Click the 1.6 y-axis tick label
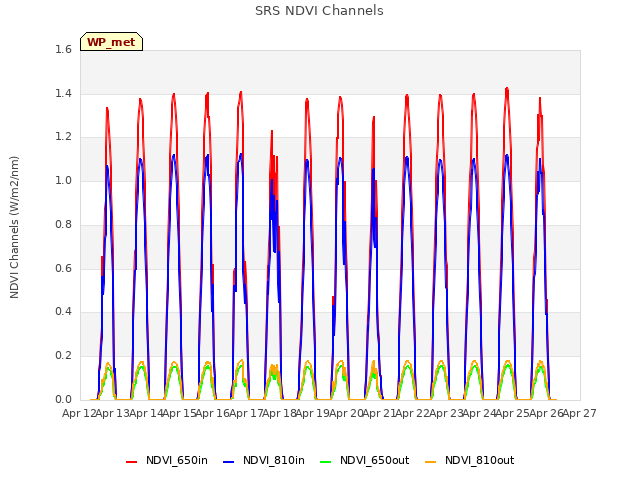This screenshot has width=640, height=480. [63, 49]
